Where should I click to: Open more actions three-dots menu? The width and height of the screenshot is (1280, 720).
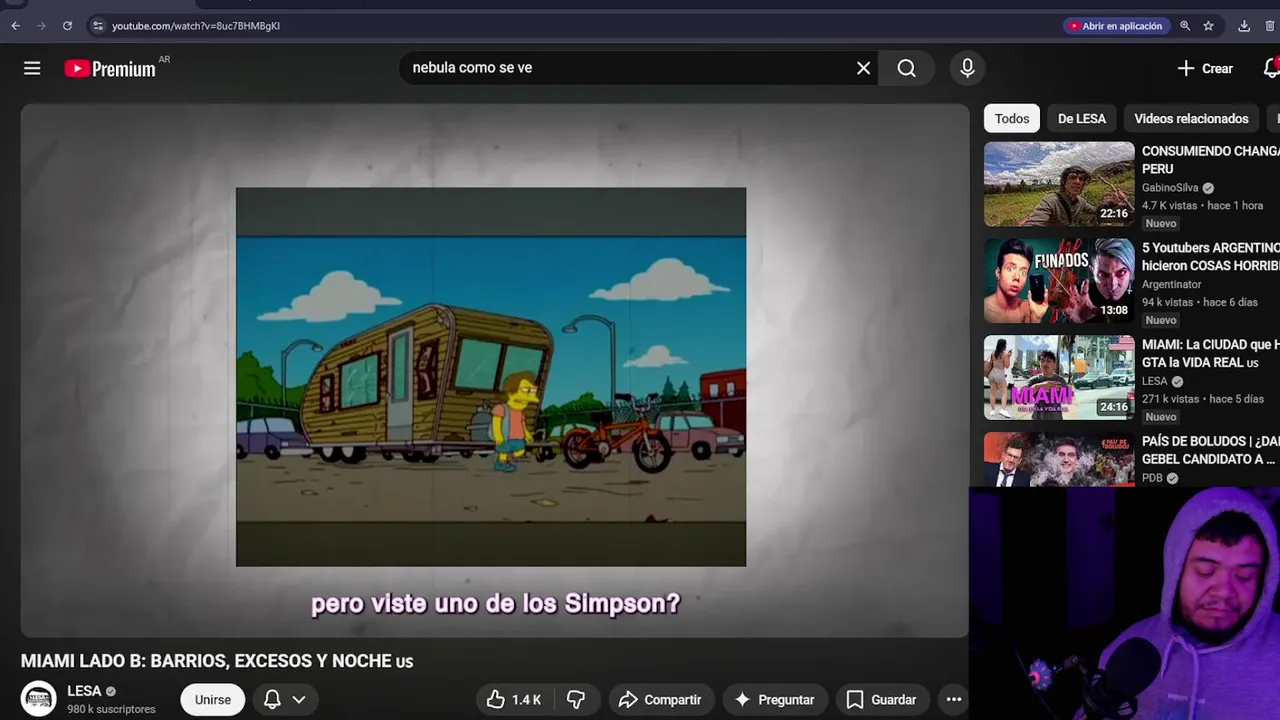click(954, 699)
